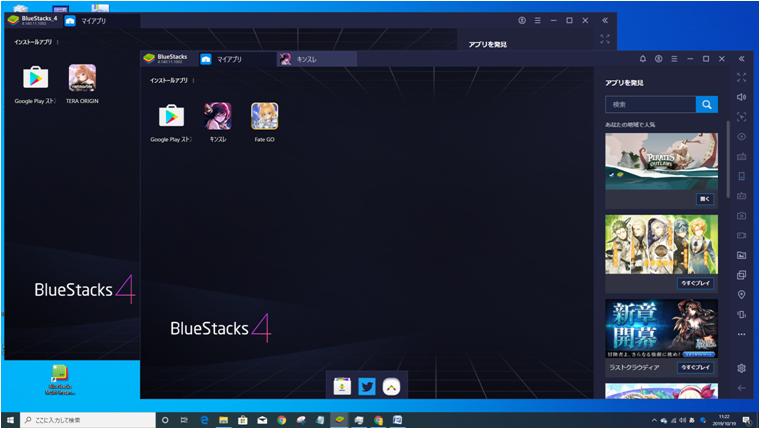Click the volume speaker icon in sidebar
Image resolution: width=761 pixels, height=430 pixels.
pyautogui.click(x=742, y=97)
